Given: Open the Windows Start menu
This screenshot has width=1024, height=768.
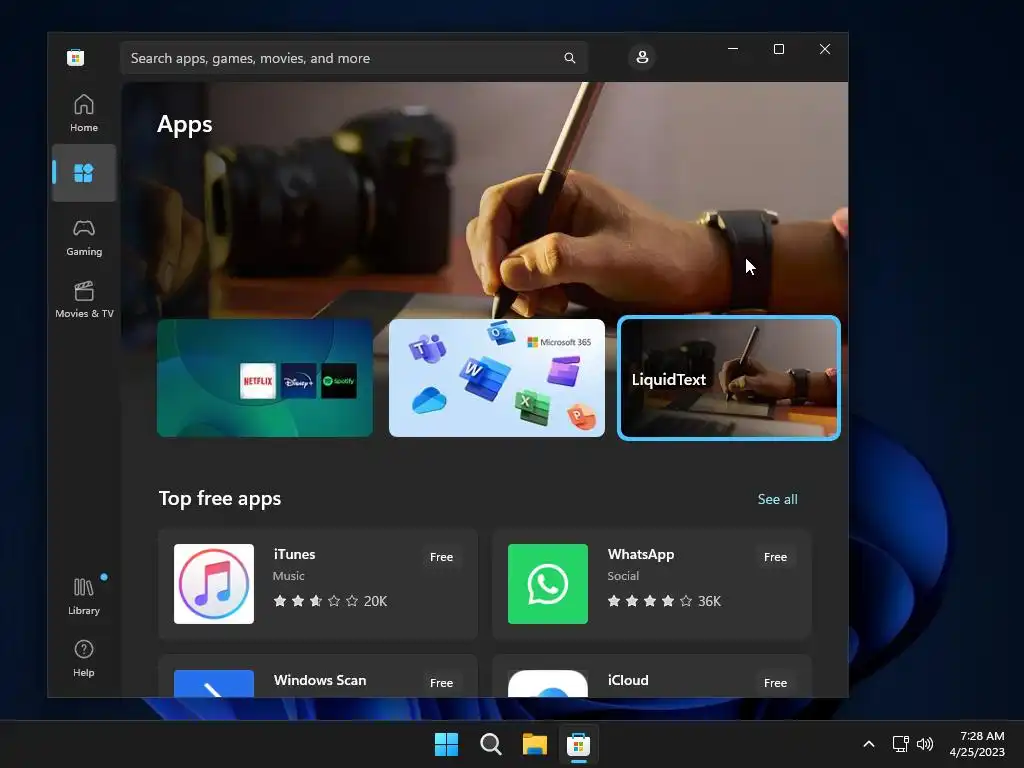Looking at the screenshot, I should click(447, 744).
